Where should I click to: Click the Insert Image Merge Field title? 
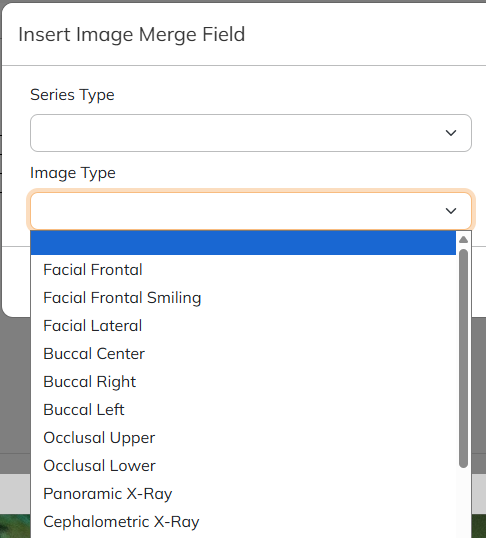click(132, 34)
